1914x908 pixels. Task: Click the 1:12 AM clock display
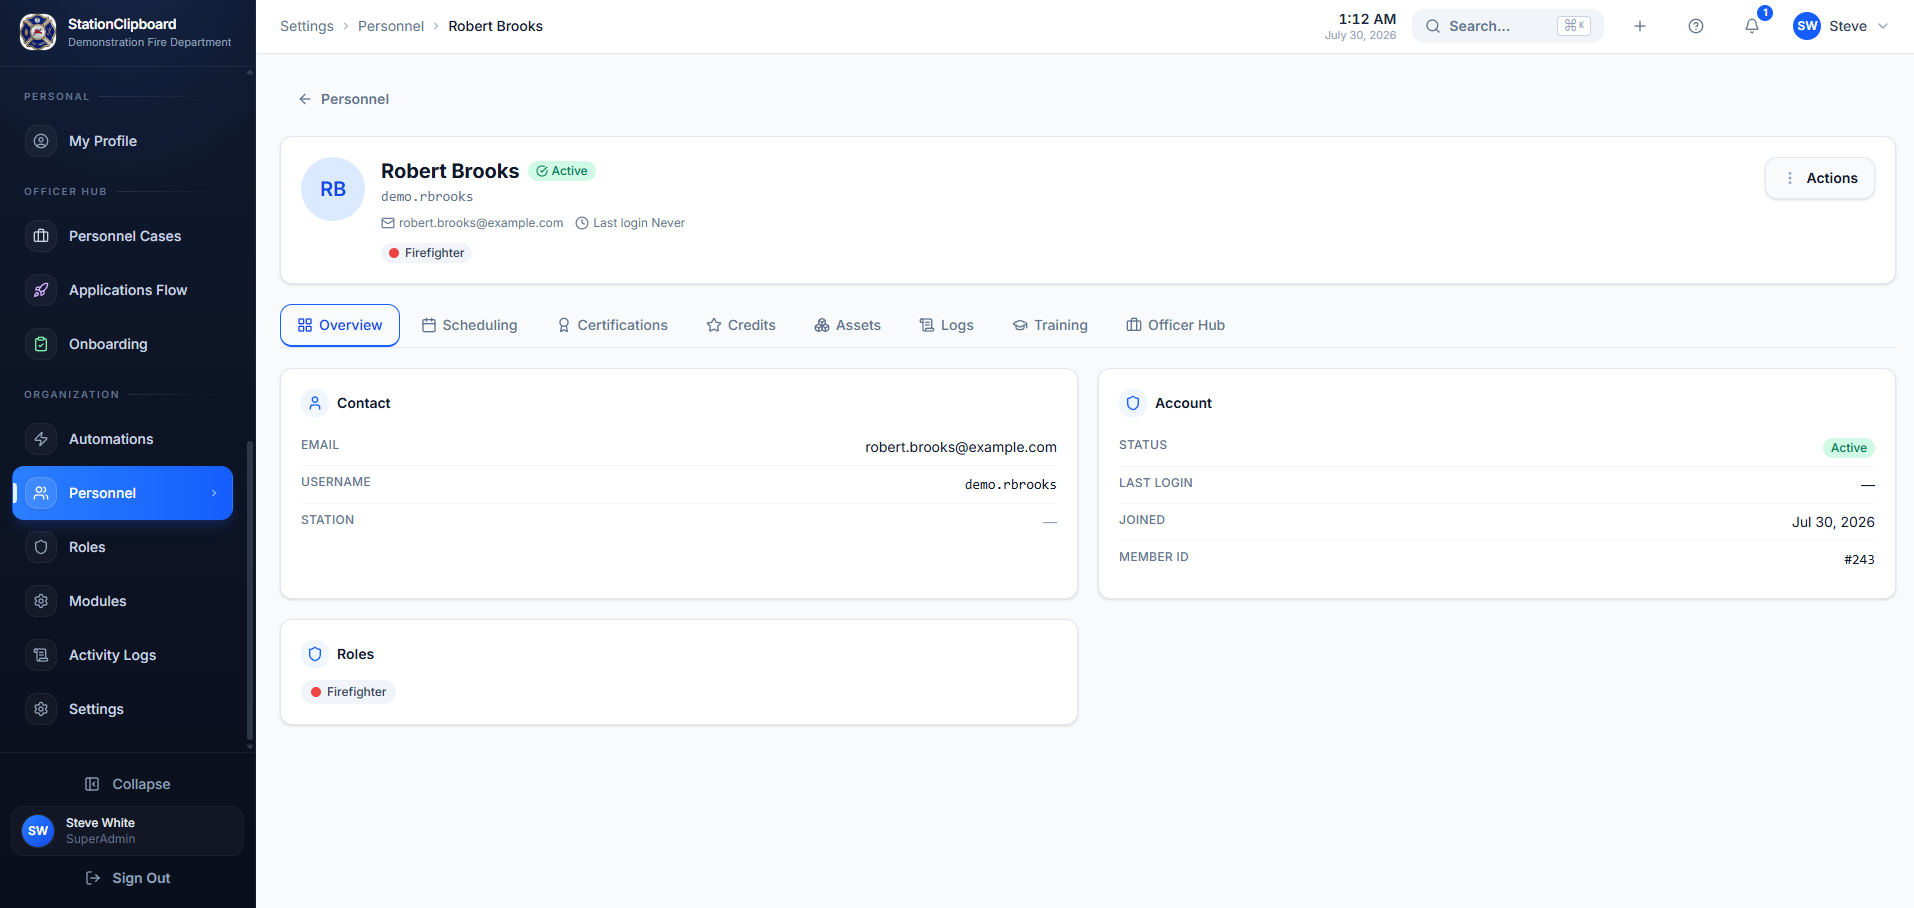point(1367,19)
